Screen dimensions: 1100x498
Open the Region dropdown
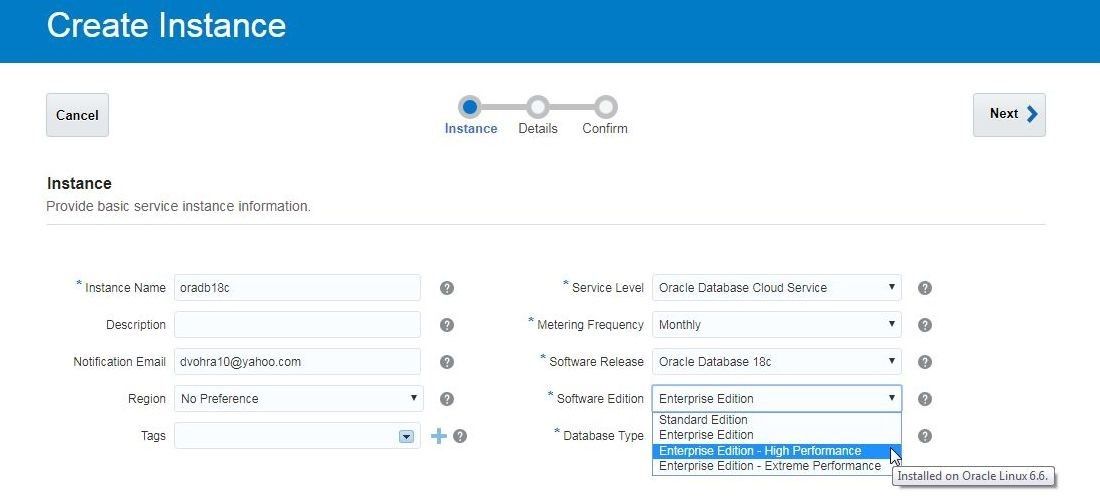(x=298, y=398)
